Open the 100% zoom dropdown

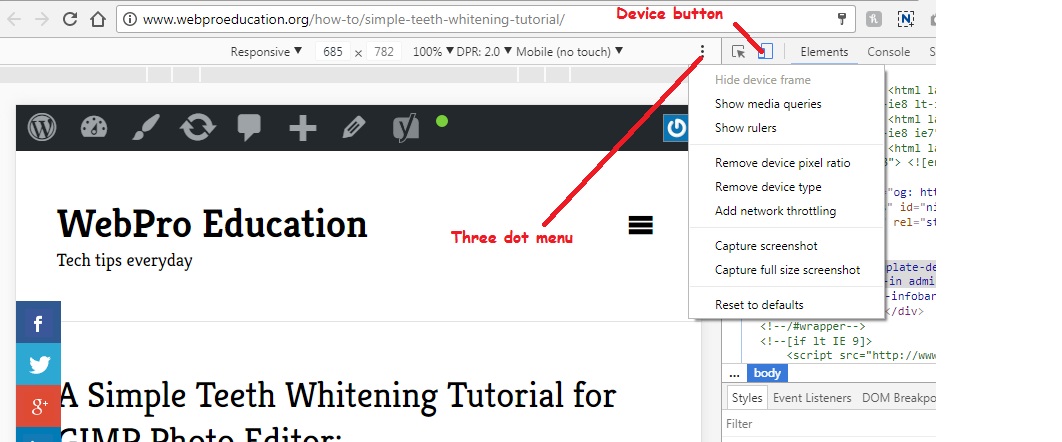point(433,51)
